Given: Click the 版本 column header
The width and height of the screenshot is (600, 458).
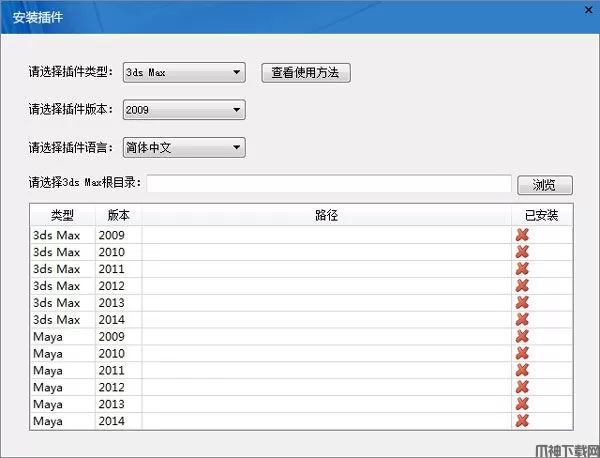Looking at the screenshot, I should [118, 215].
